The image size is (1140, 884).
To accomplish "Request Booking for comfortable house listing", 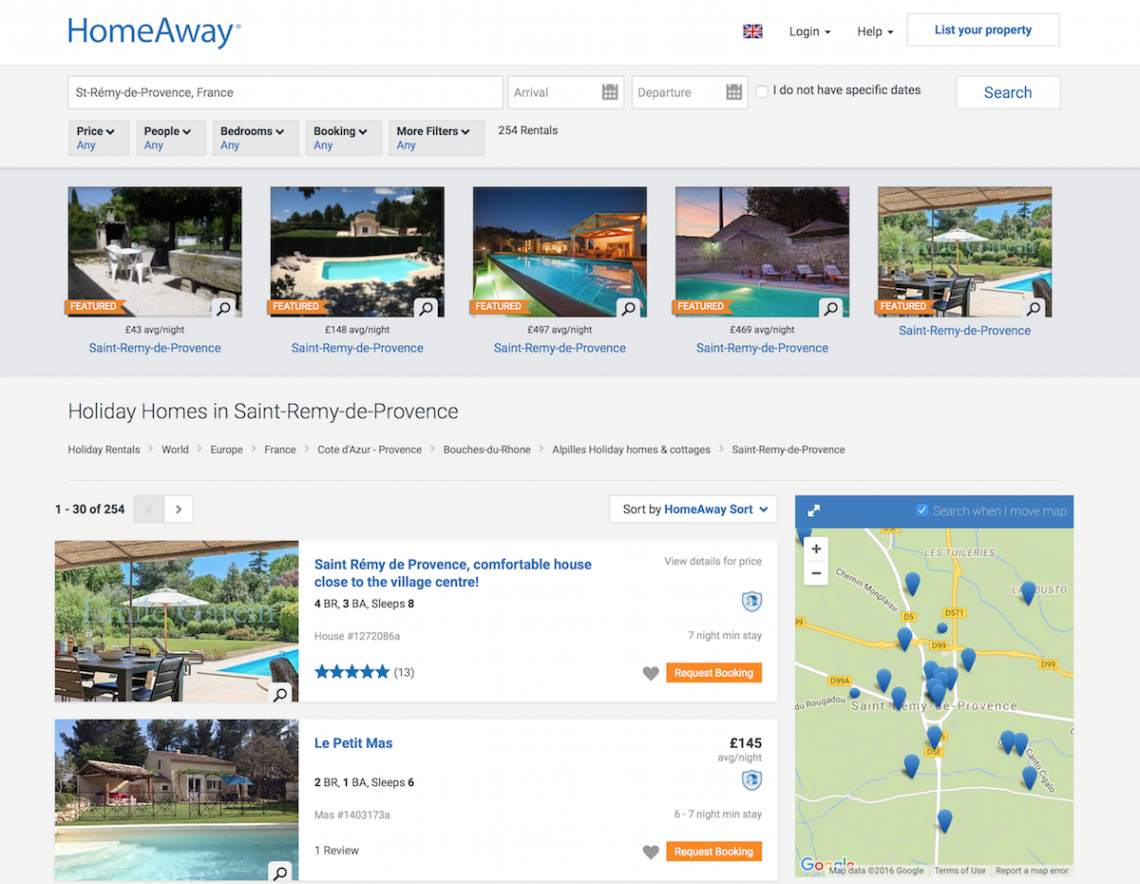I will (x=714, y=673).
